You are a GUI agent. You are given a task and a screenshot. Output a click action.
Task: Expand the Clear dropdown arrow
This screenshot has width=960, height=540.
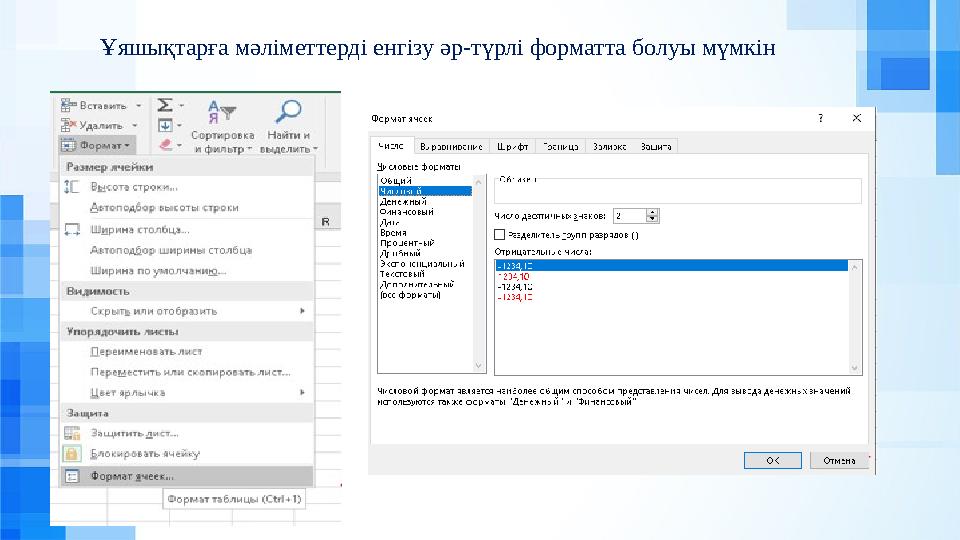(x=179, y=146)
